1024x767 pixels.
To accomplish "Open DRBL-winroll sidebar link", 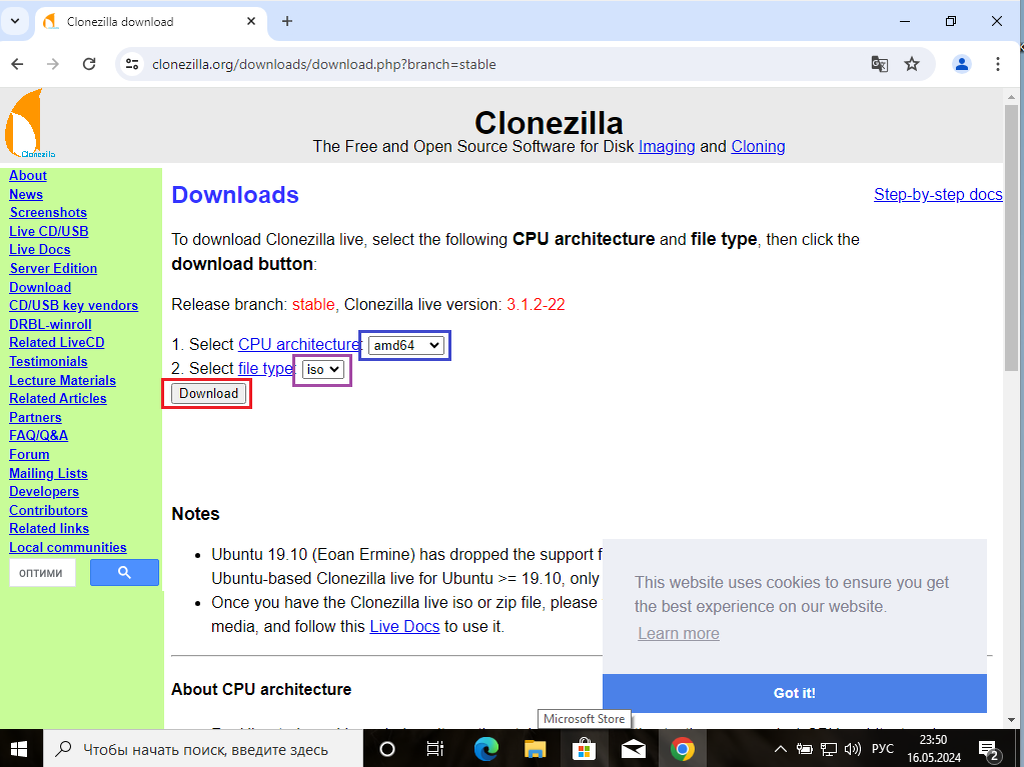I will [50, 325].
